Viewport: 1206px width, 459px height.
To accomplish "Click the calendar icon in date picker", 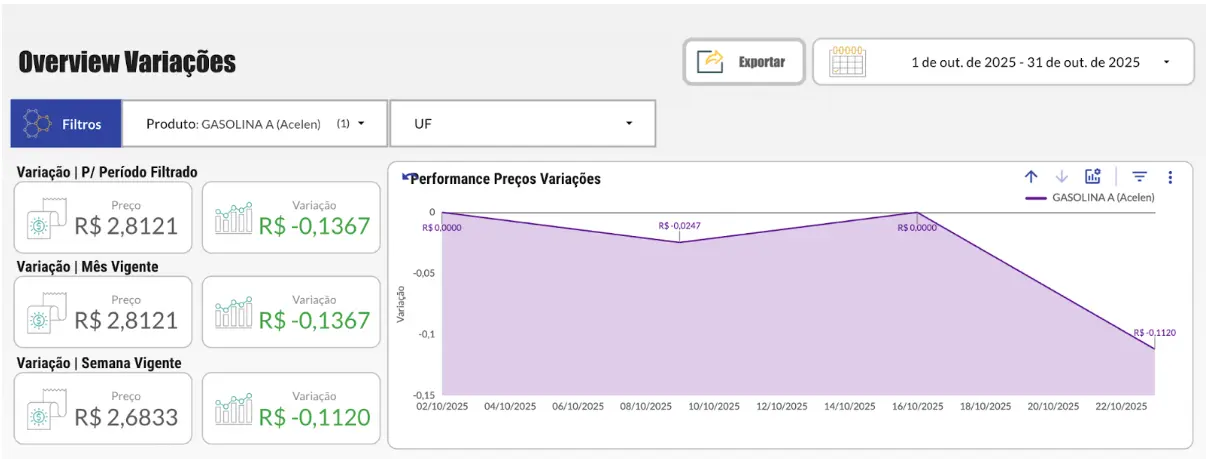I will (x=847, y=62).
